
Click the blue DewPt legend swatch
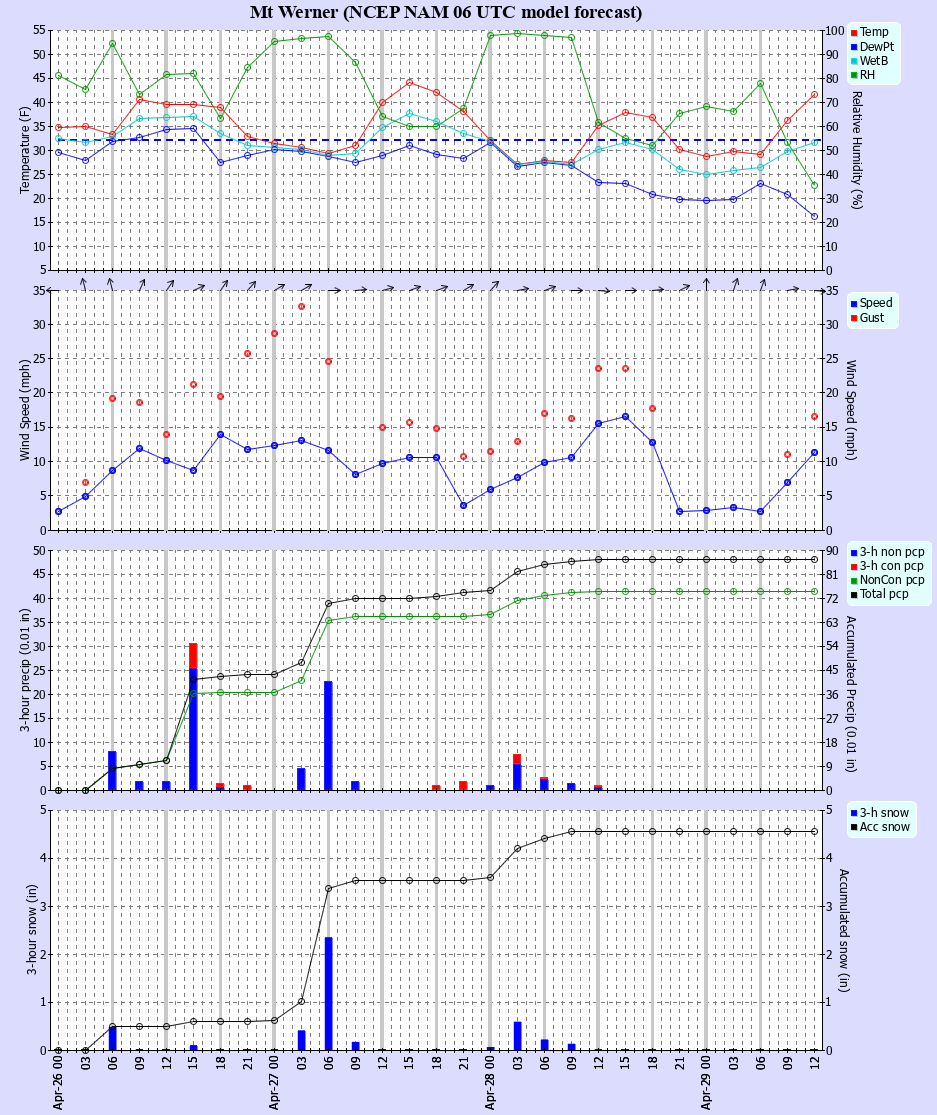854,47
